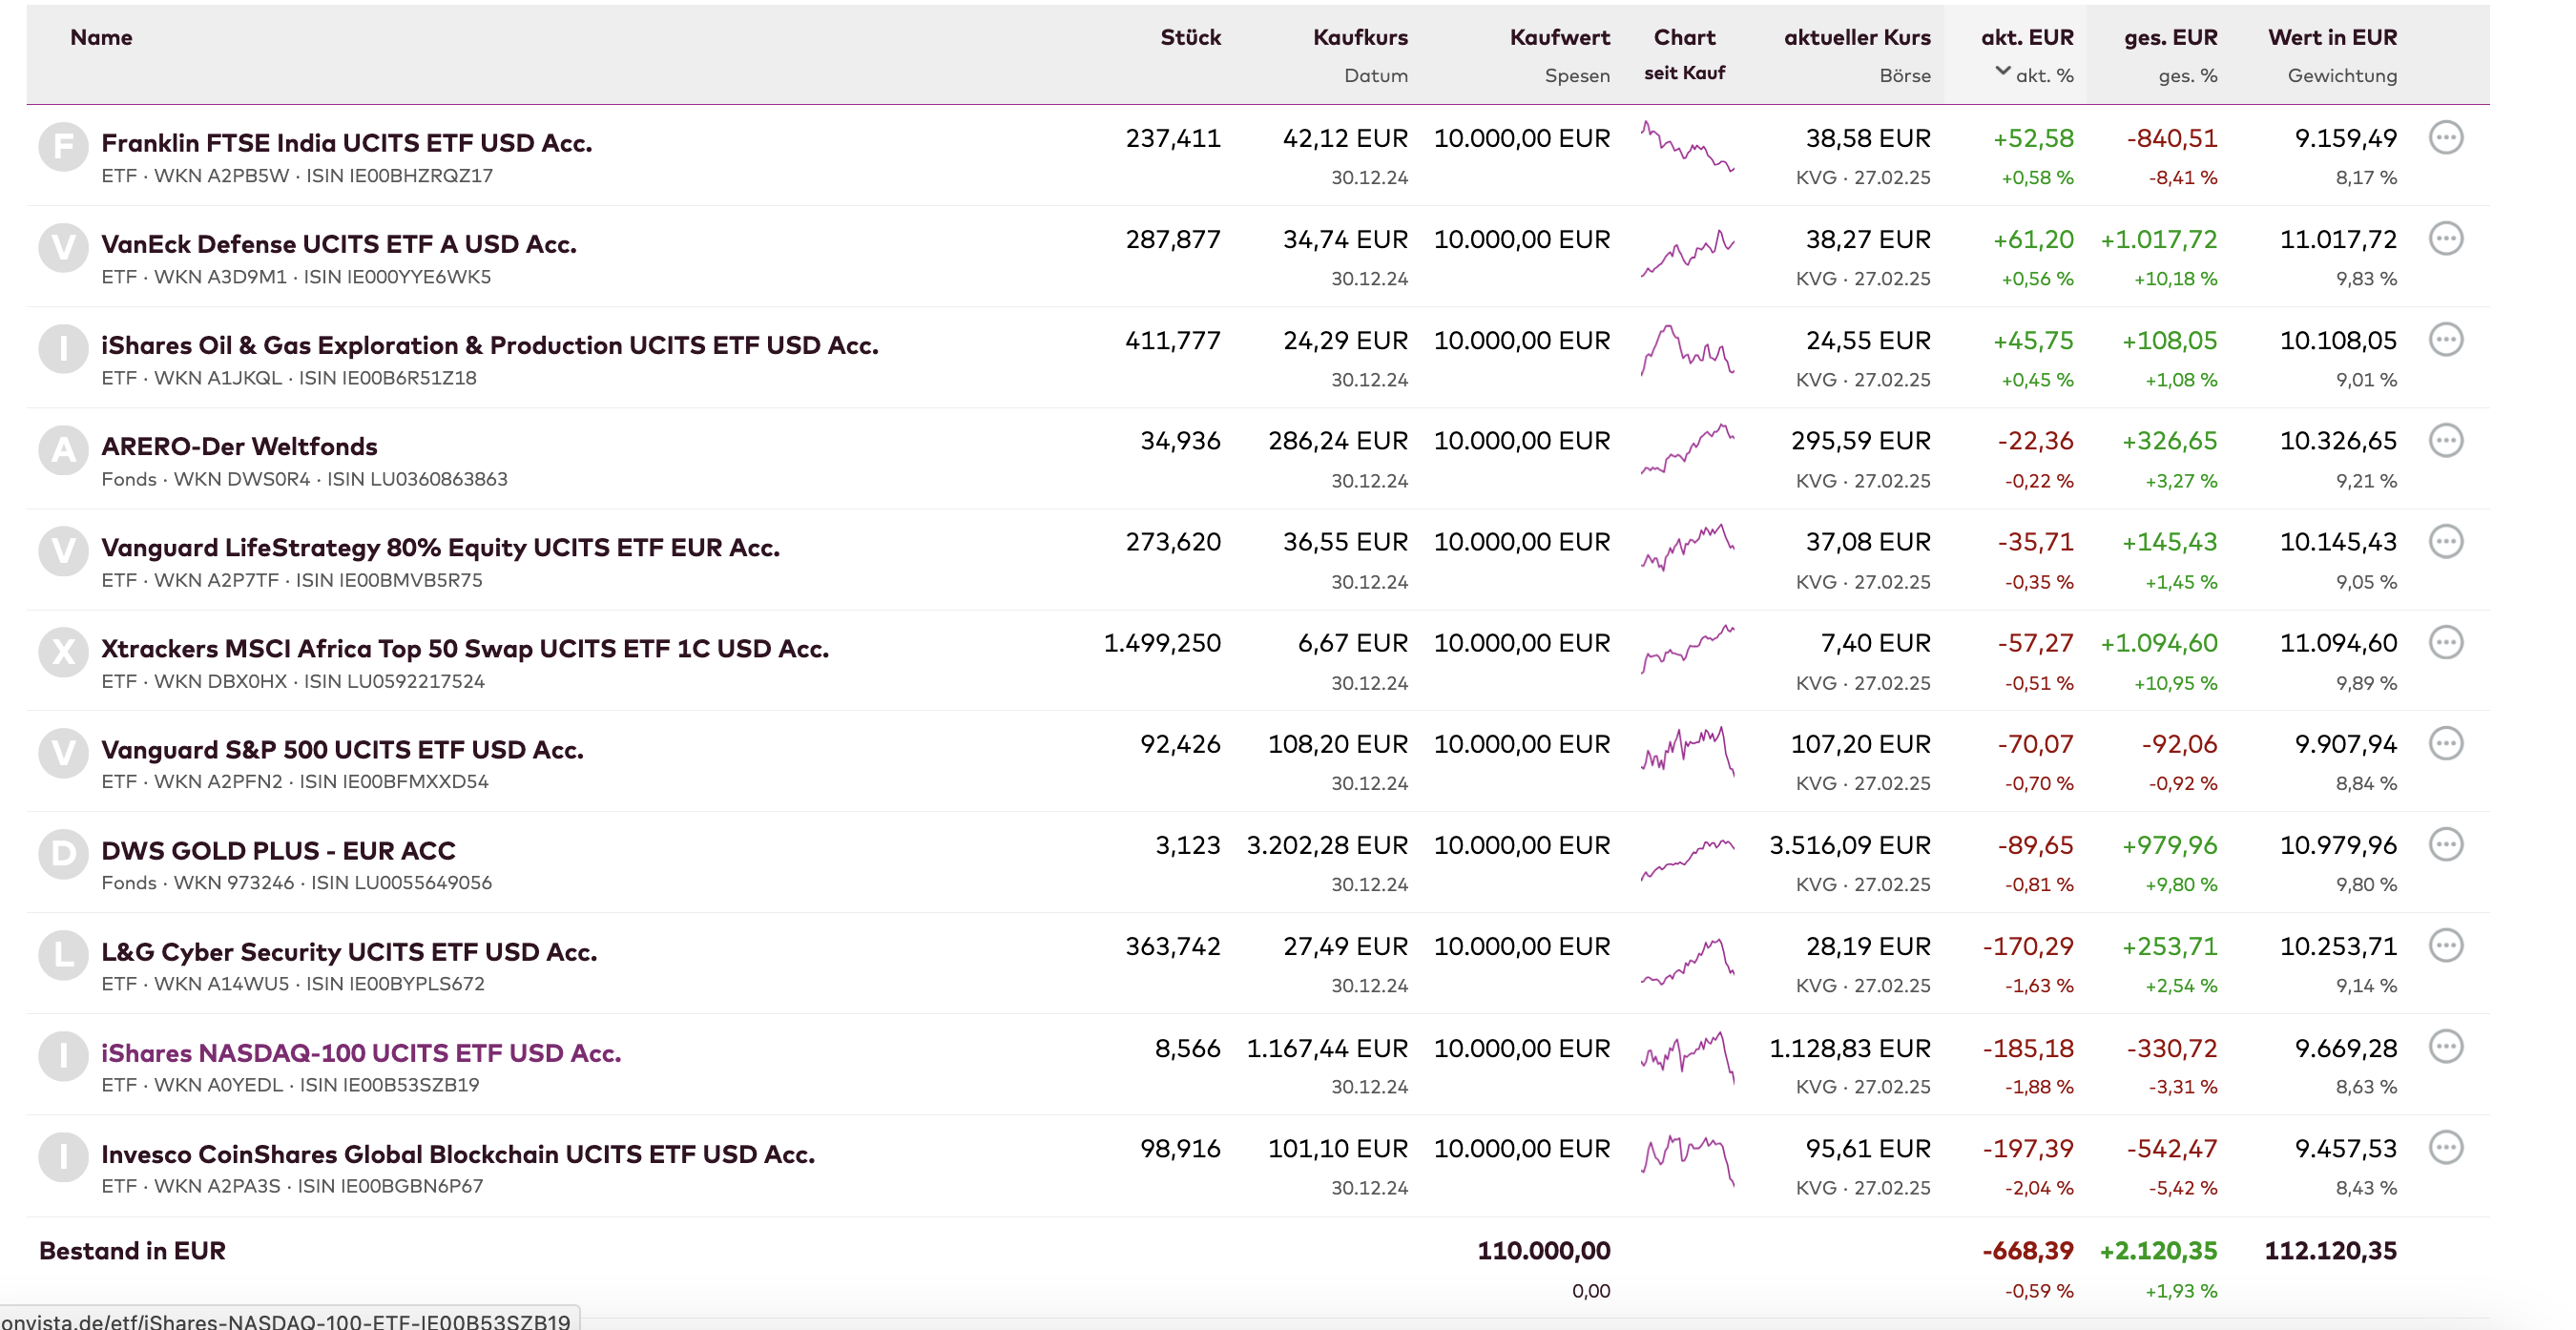Sort by ges. EUR column header
The image size is (2576, 1330).
point(2170,38)
